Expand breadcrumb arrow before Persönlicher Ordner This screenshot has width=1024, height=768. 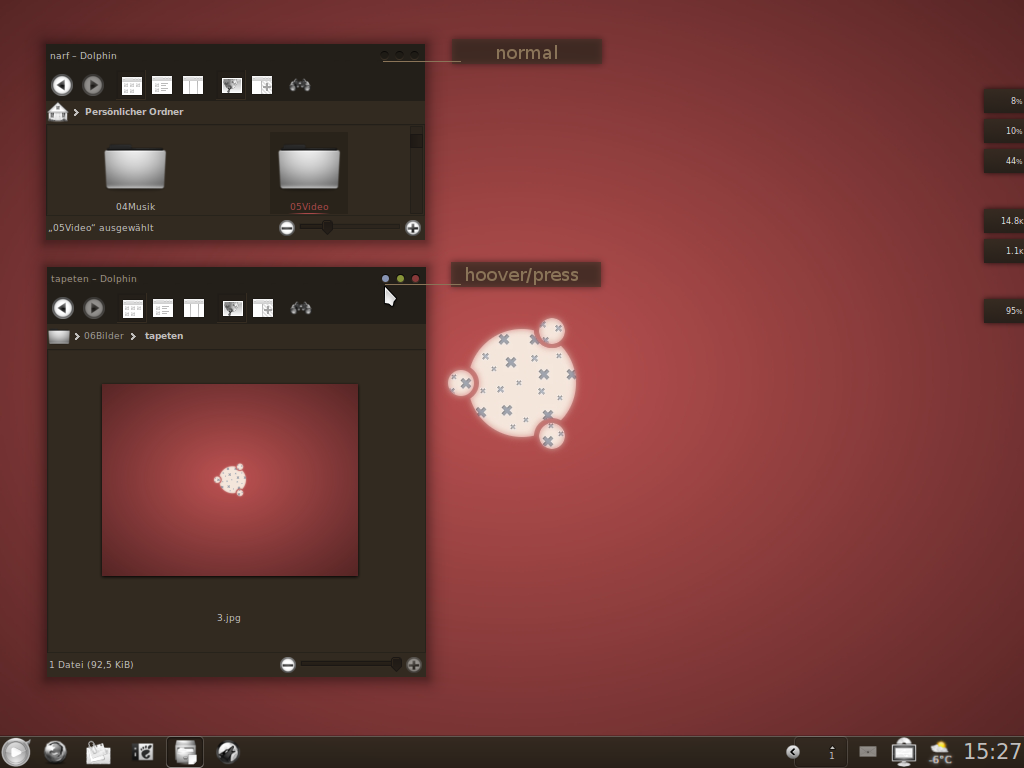(76, 112)
